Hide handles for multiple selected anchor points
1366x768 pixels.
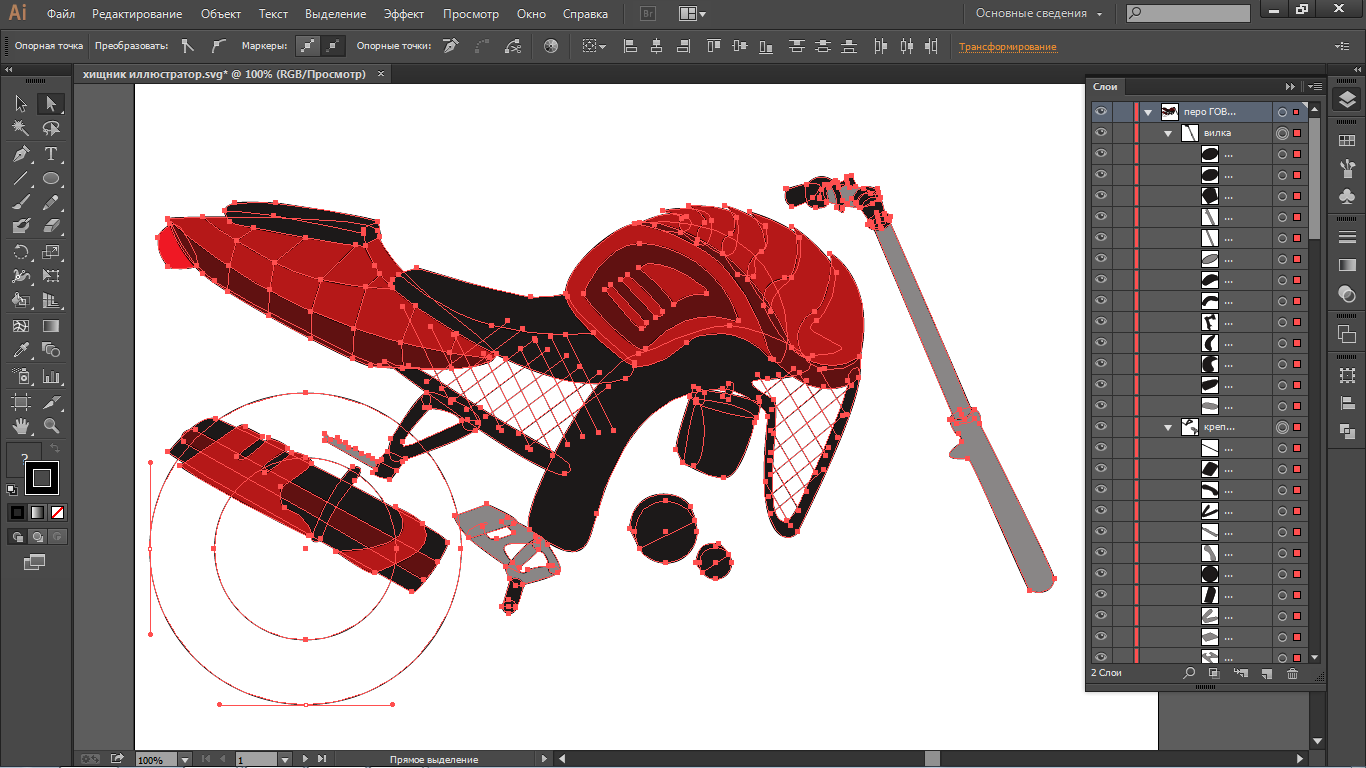pos(334,46)
